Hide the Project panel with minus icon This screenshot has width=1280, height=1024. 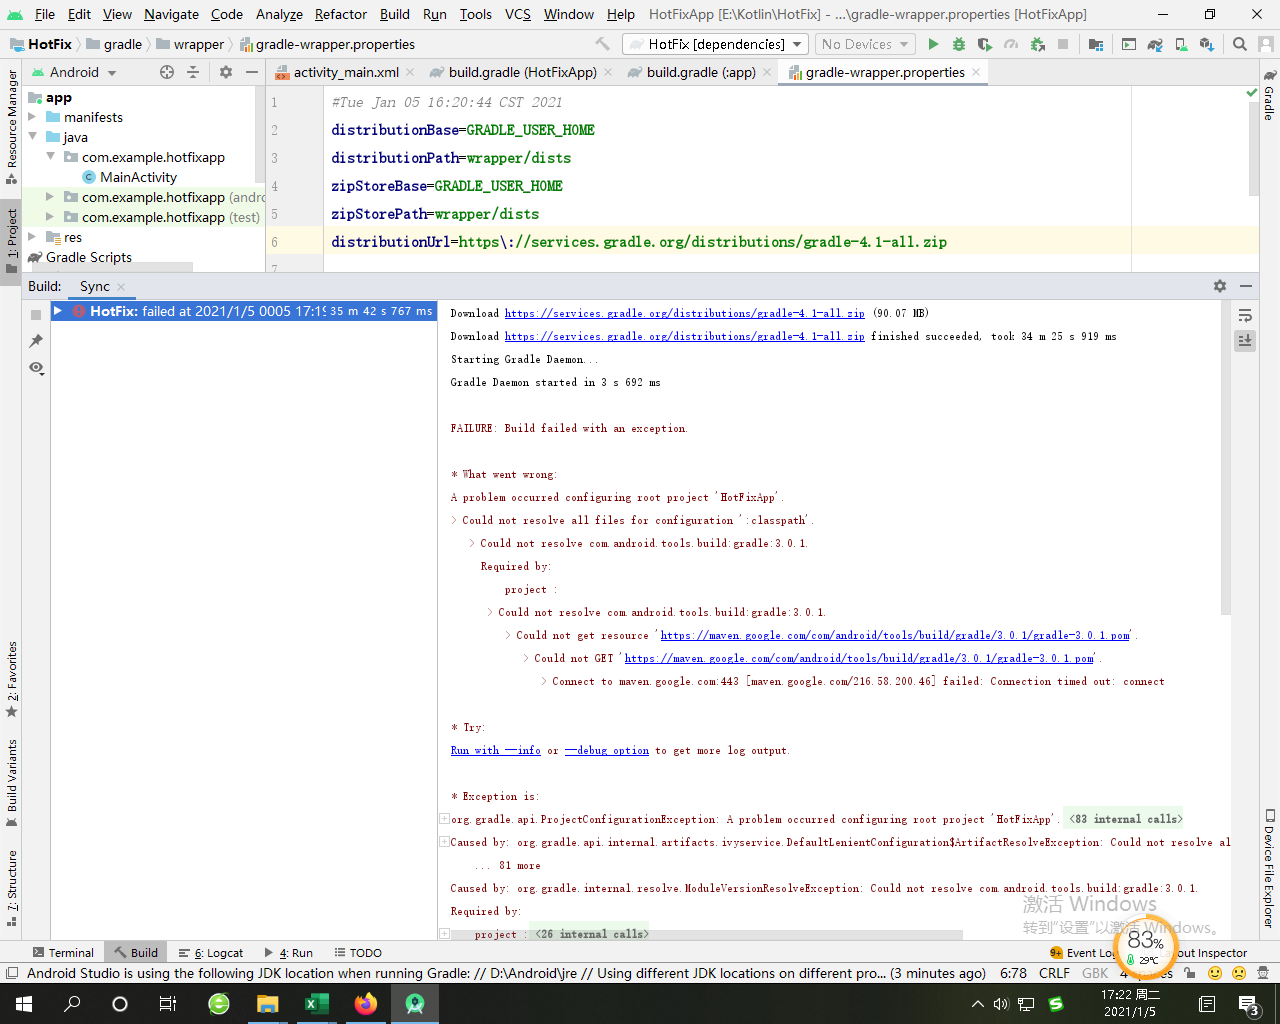252,72
